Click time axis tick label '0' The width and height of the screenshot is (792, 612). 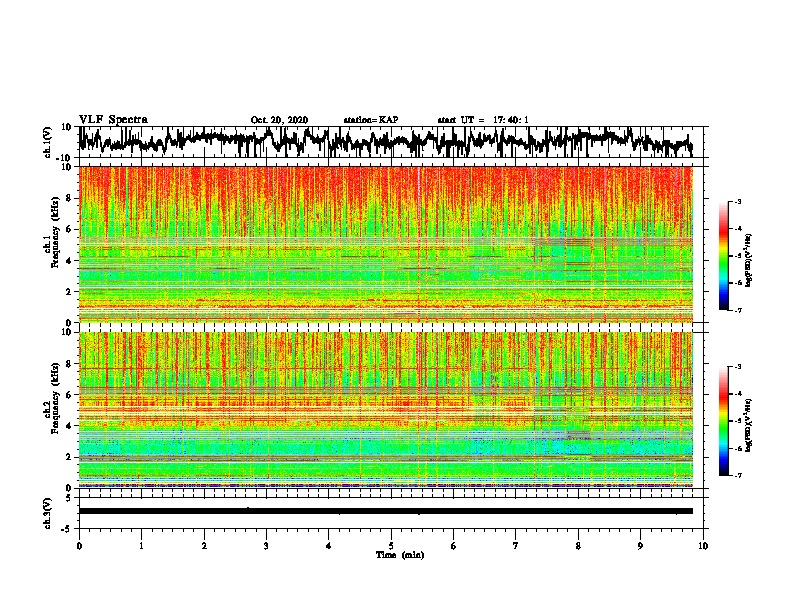click(x=79, y=546)
